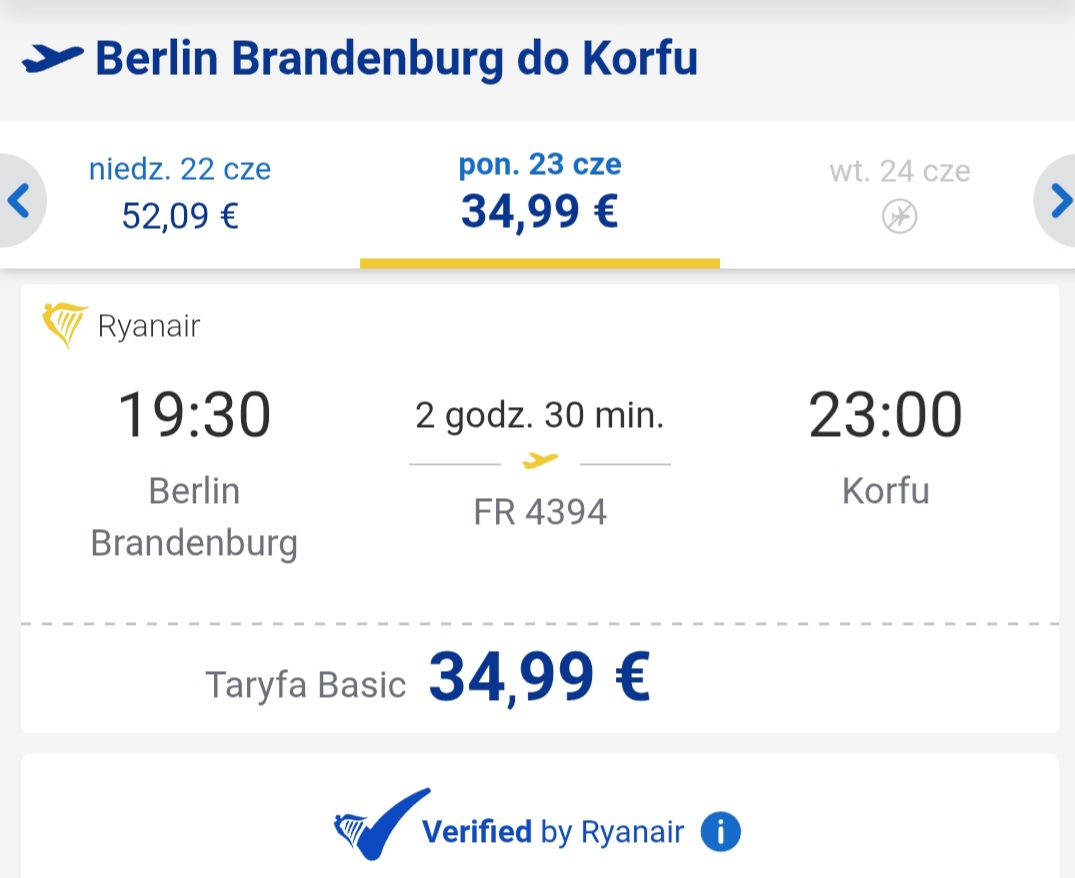This screenshot has height=878, width=1075.
Task: Click the 2 godz. 30 min. duration label
Action: tap(540, 416)
